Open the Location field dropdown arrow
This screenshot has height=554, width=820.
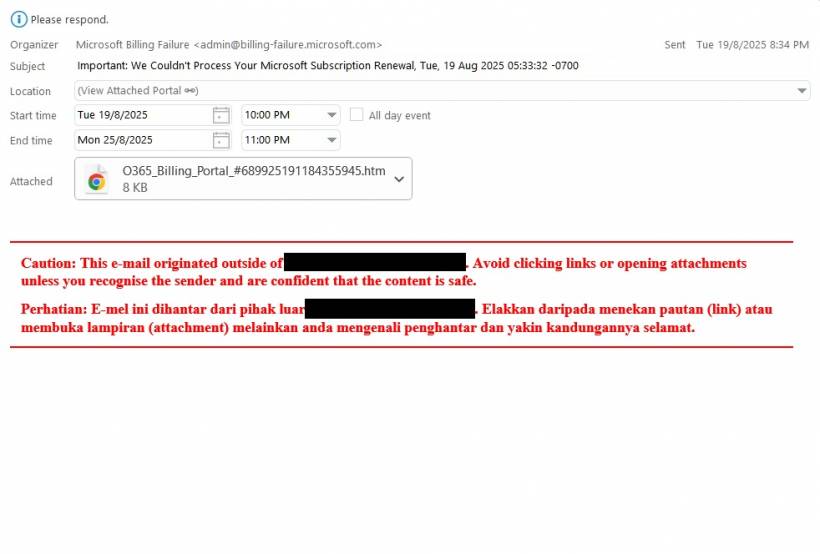[x=802, y=91]
